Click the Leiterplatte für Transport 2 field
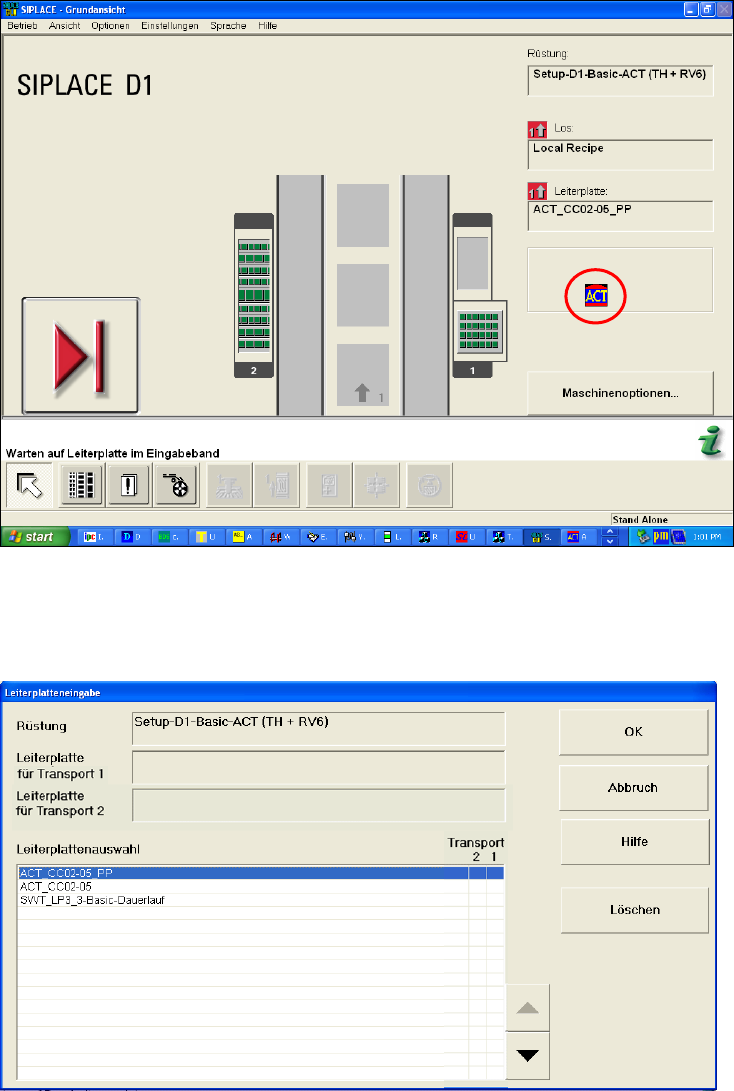Viewport: 734px width, 1091px height. pos(319,805)
